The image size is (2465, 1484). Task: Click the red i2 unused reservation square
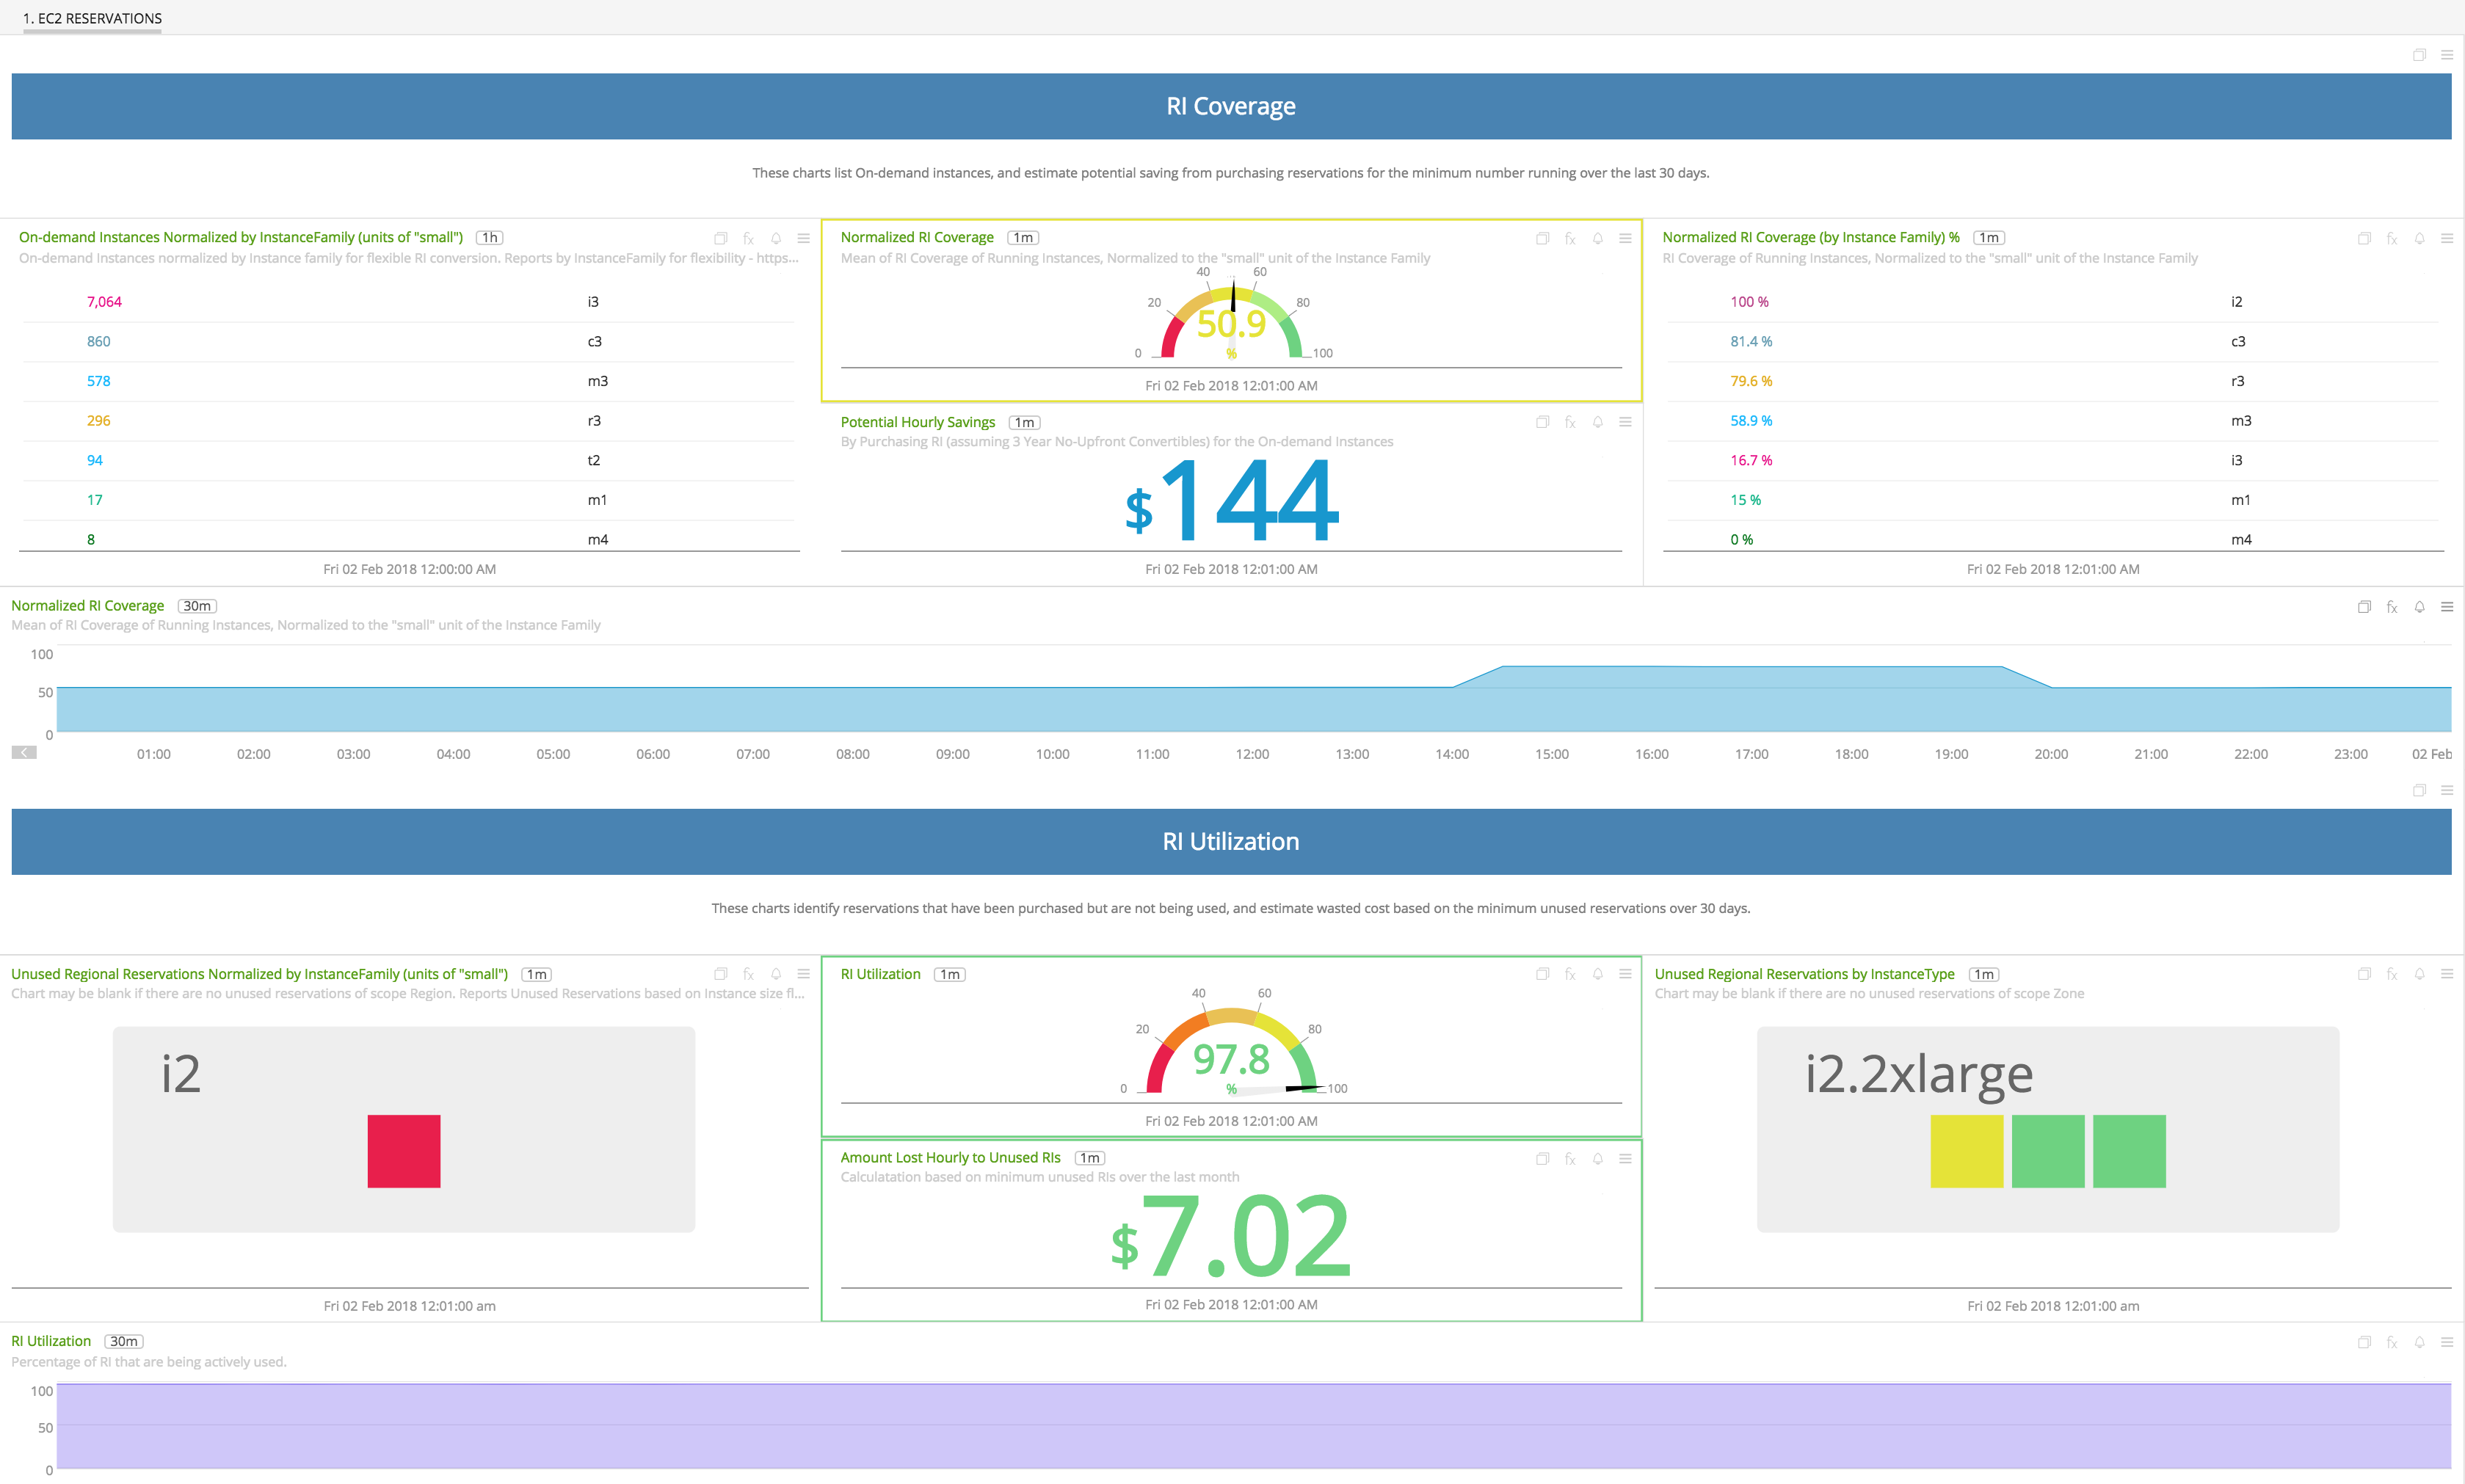point(404,1151)
